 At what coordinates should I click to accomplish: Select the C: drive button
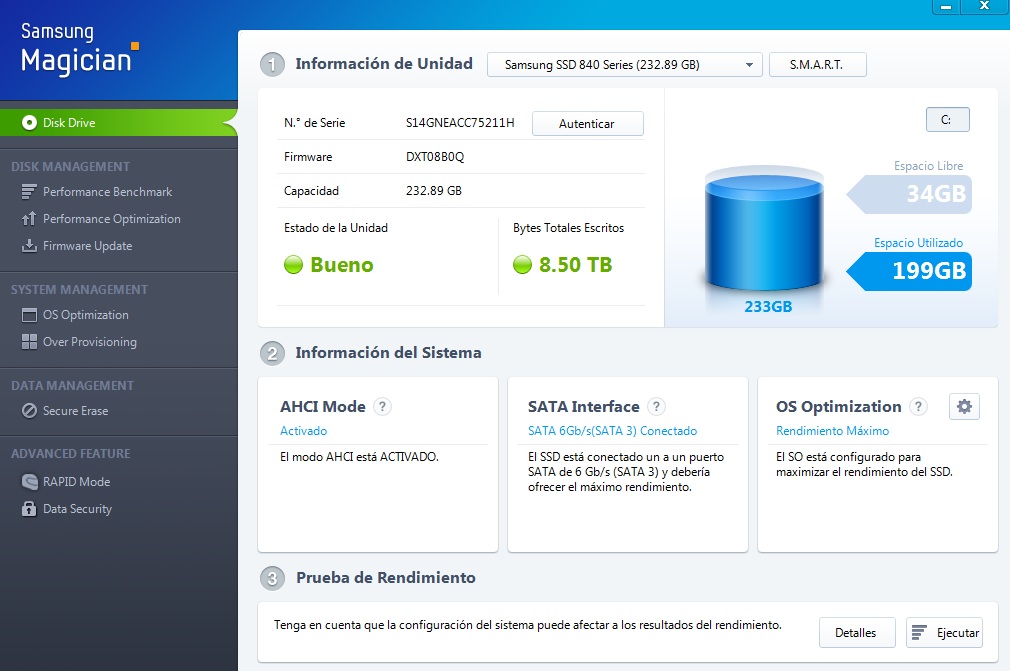pos(948,120)
